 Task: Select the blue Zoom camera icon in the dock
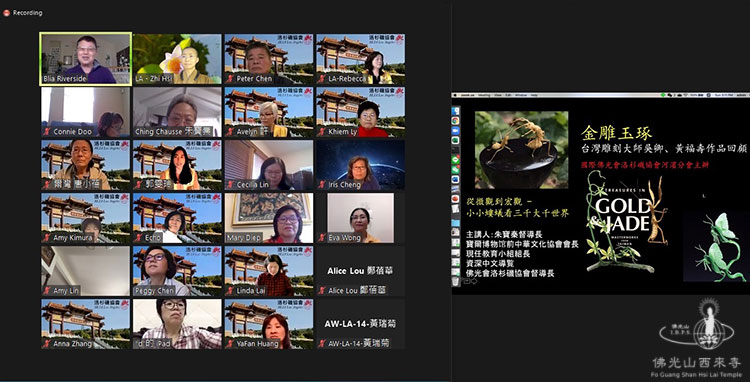tap(455, 131)
